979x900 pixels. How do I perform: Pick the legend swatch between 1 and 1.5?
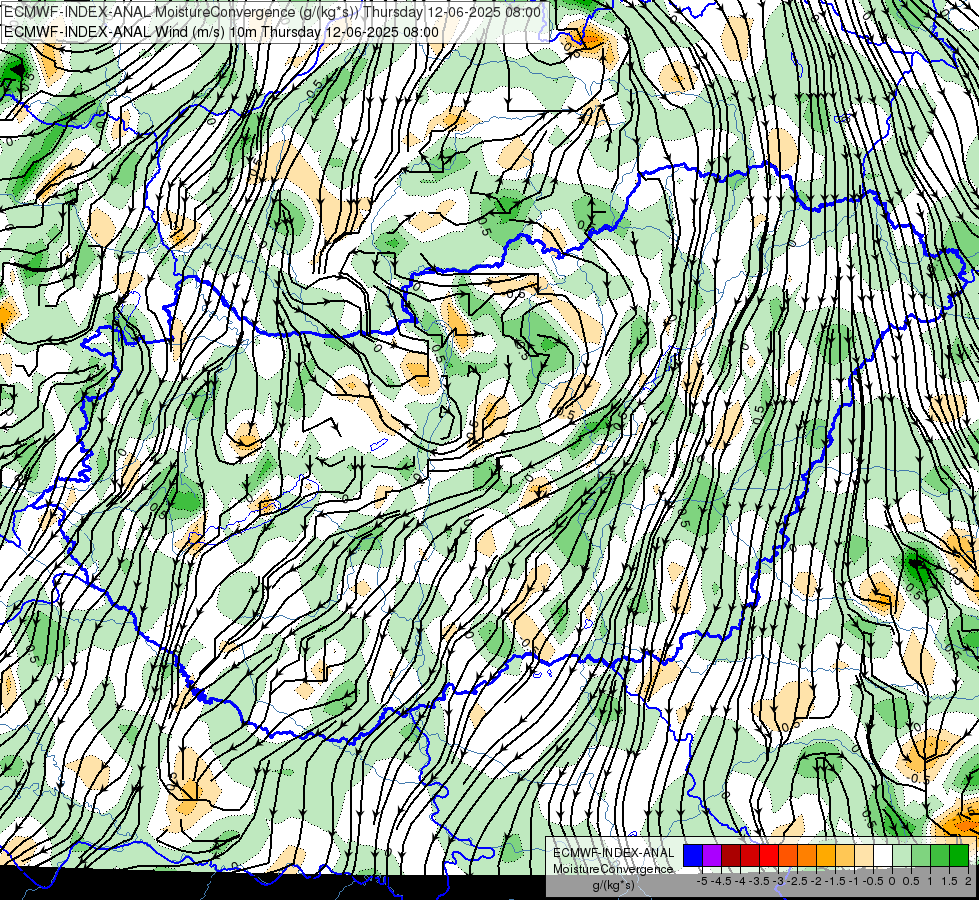click(x=940, y=855)
